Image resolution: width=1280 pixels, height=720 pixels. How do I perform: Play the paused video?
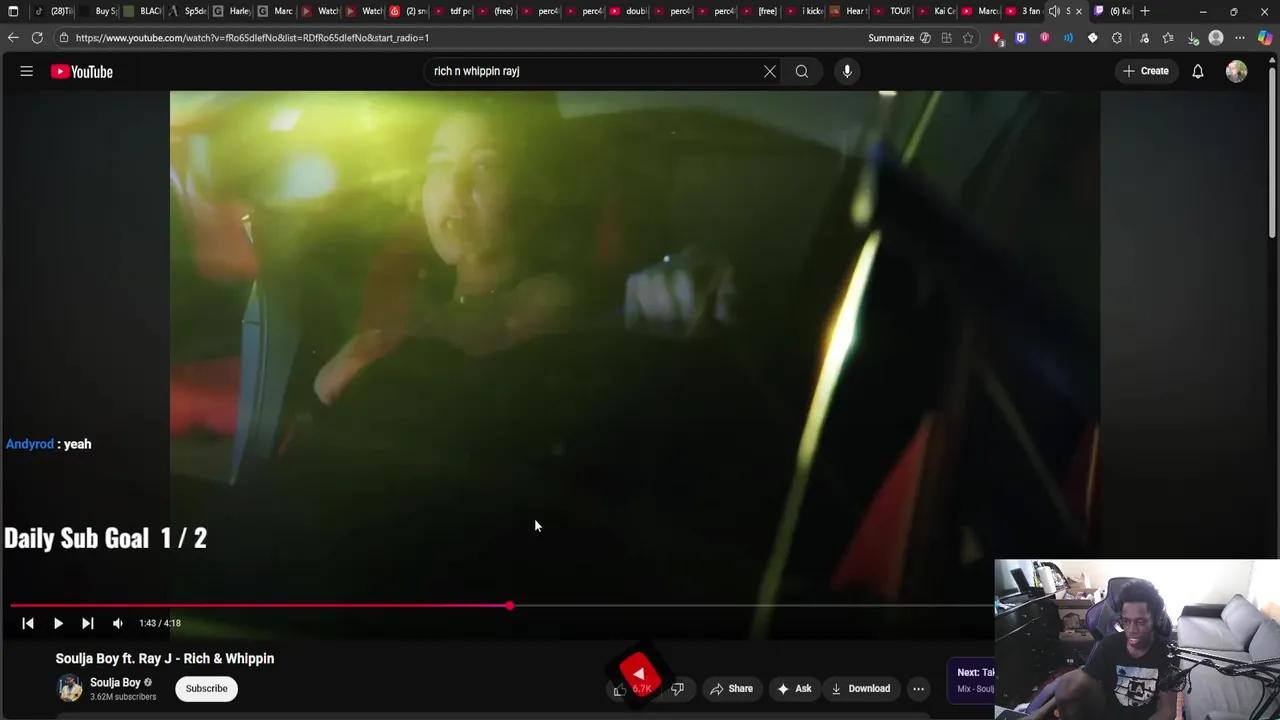(58, 623)
